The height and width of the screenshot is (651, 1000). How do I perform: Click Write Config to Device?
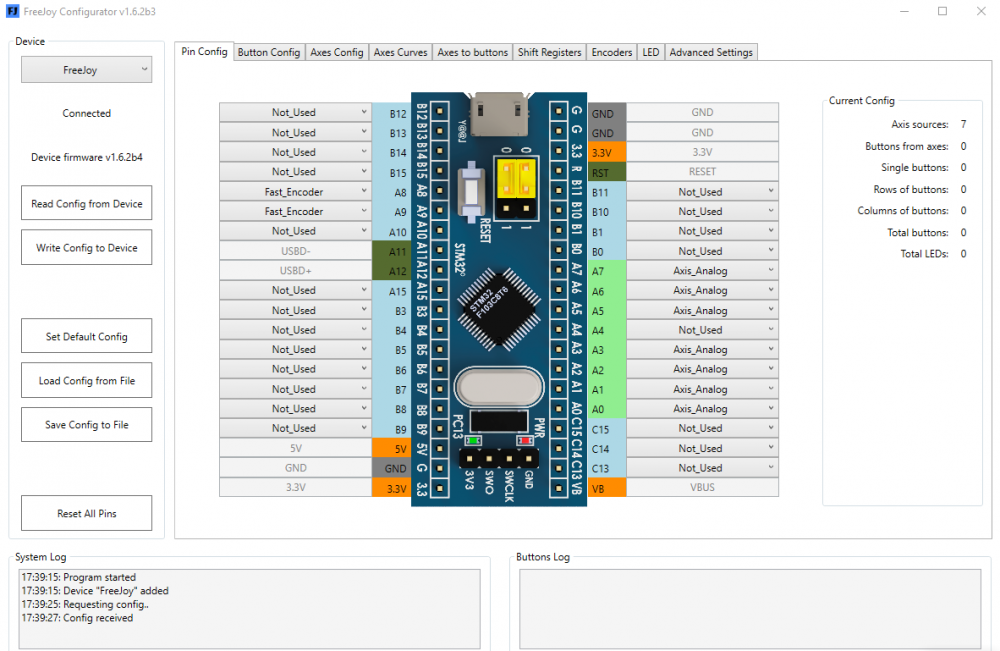[86, 247]
